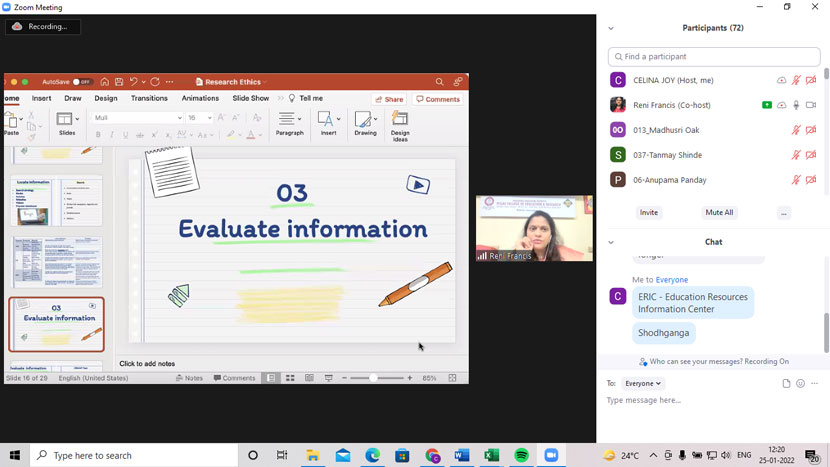Click the Undo arrow in PowerPoint

[x=134, y=82]
